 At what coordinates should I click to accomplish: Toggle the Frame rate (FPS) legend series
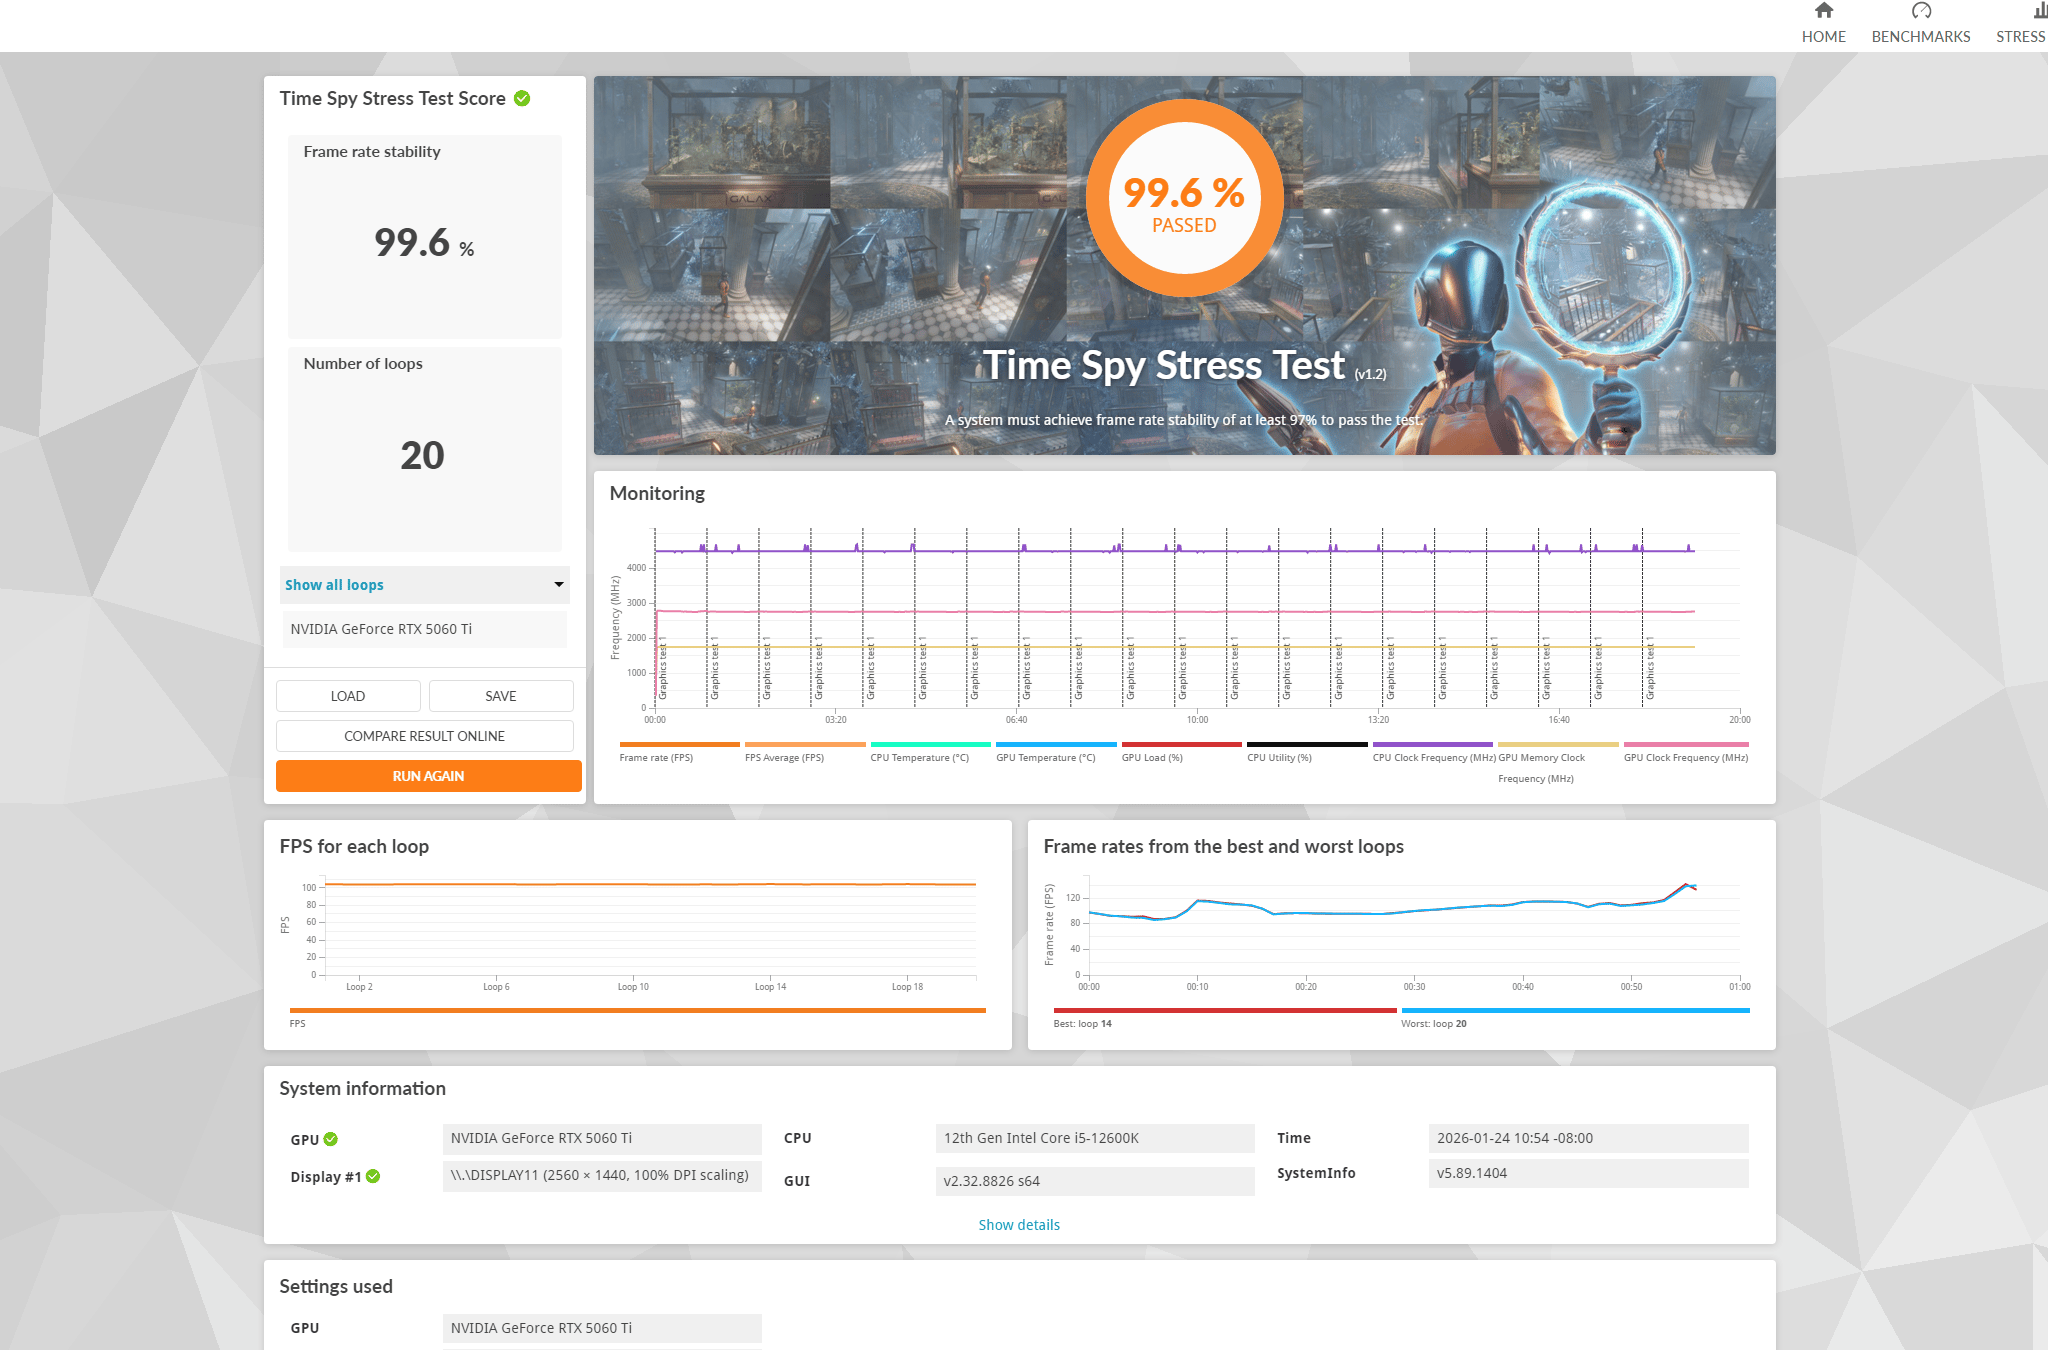tap(679, 751)
